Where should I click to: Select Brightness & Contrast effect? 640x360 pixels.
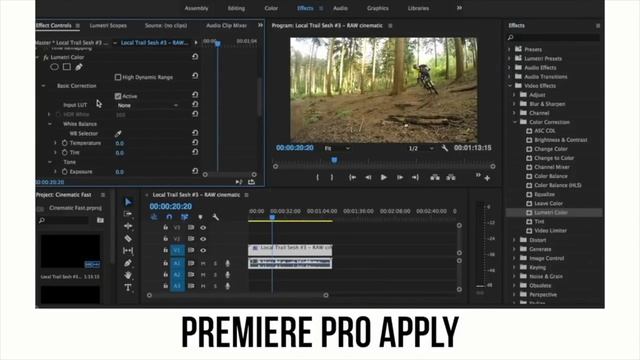tap(560, 140)
